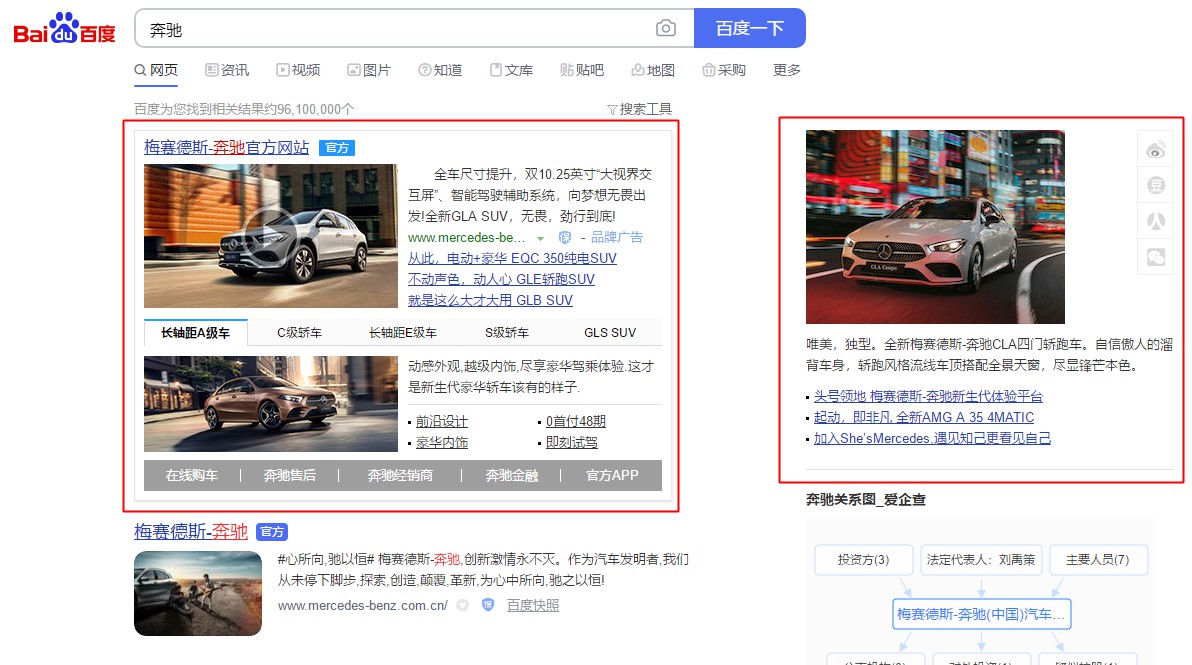Click the shield verification icon near 品牌广告
Screen dimensions: 1192x665
[x=565, y=238]
